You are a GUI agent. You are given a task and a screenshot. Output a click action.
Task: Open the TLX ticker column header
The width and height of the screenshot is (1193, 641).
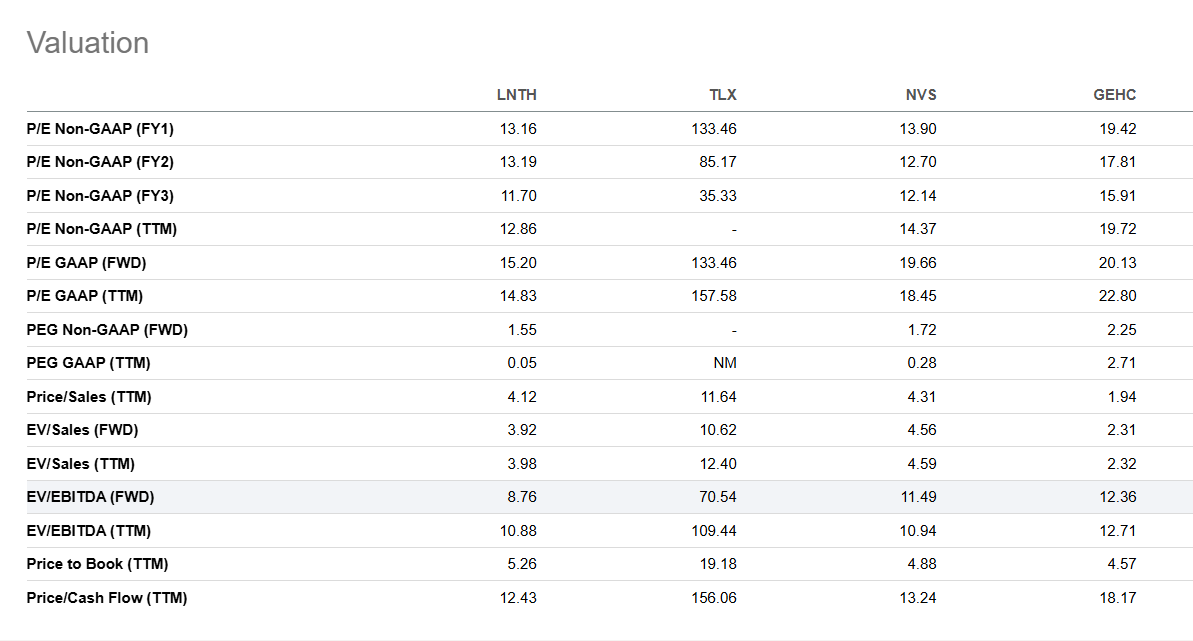pos(722,95)
